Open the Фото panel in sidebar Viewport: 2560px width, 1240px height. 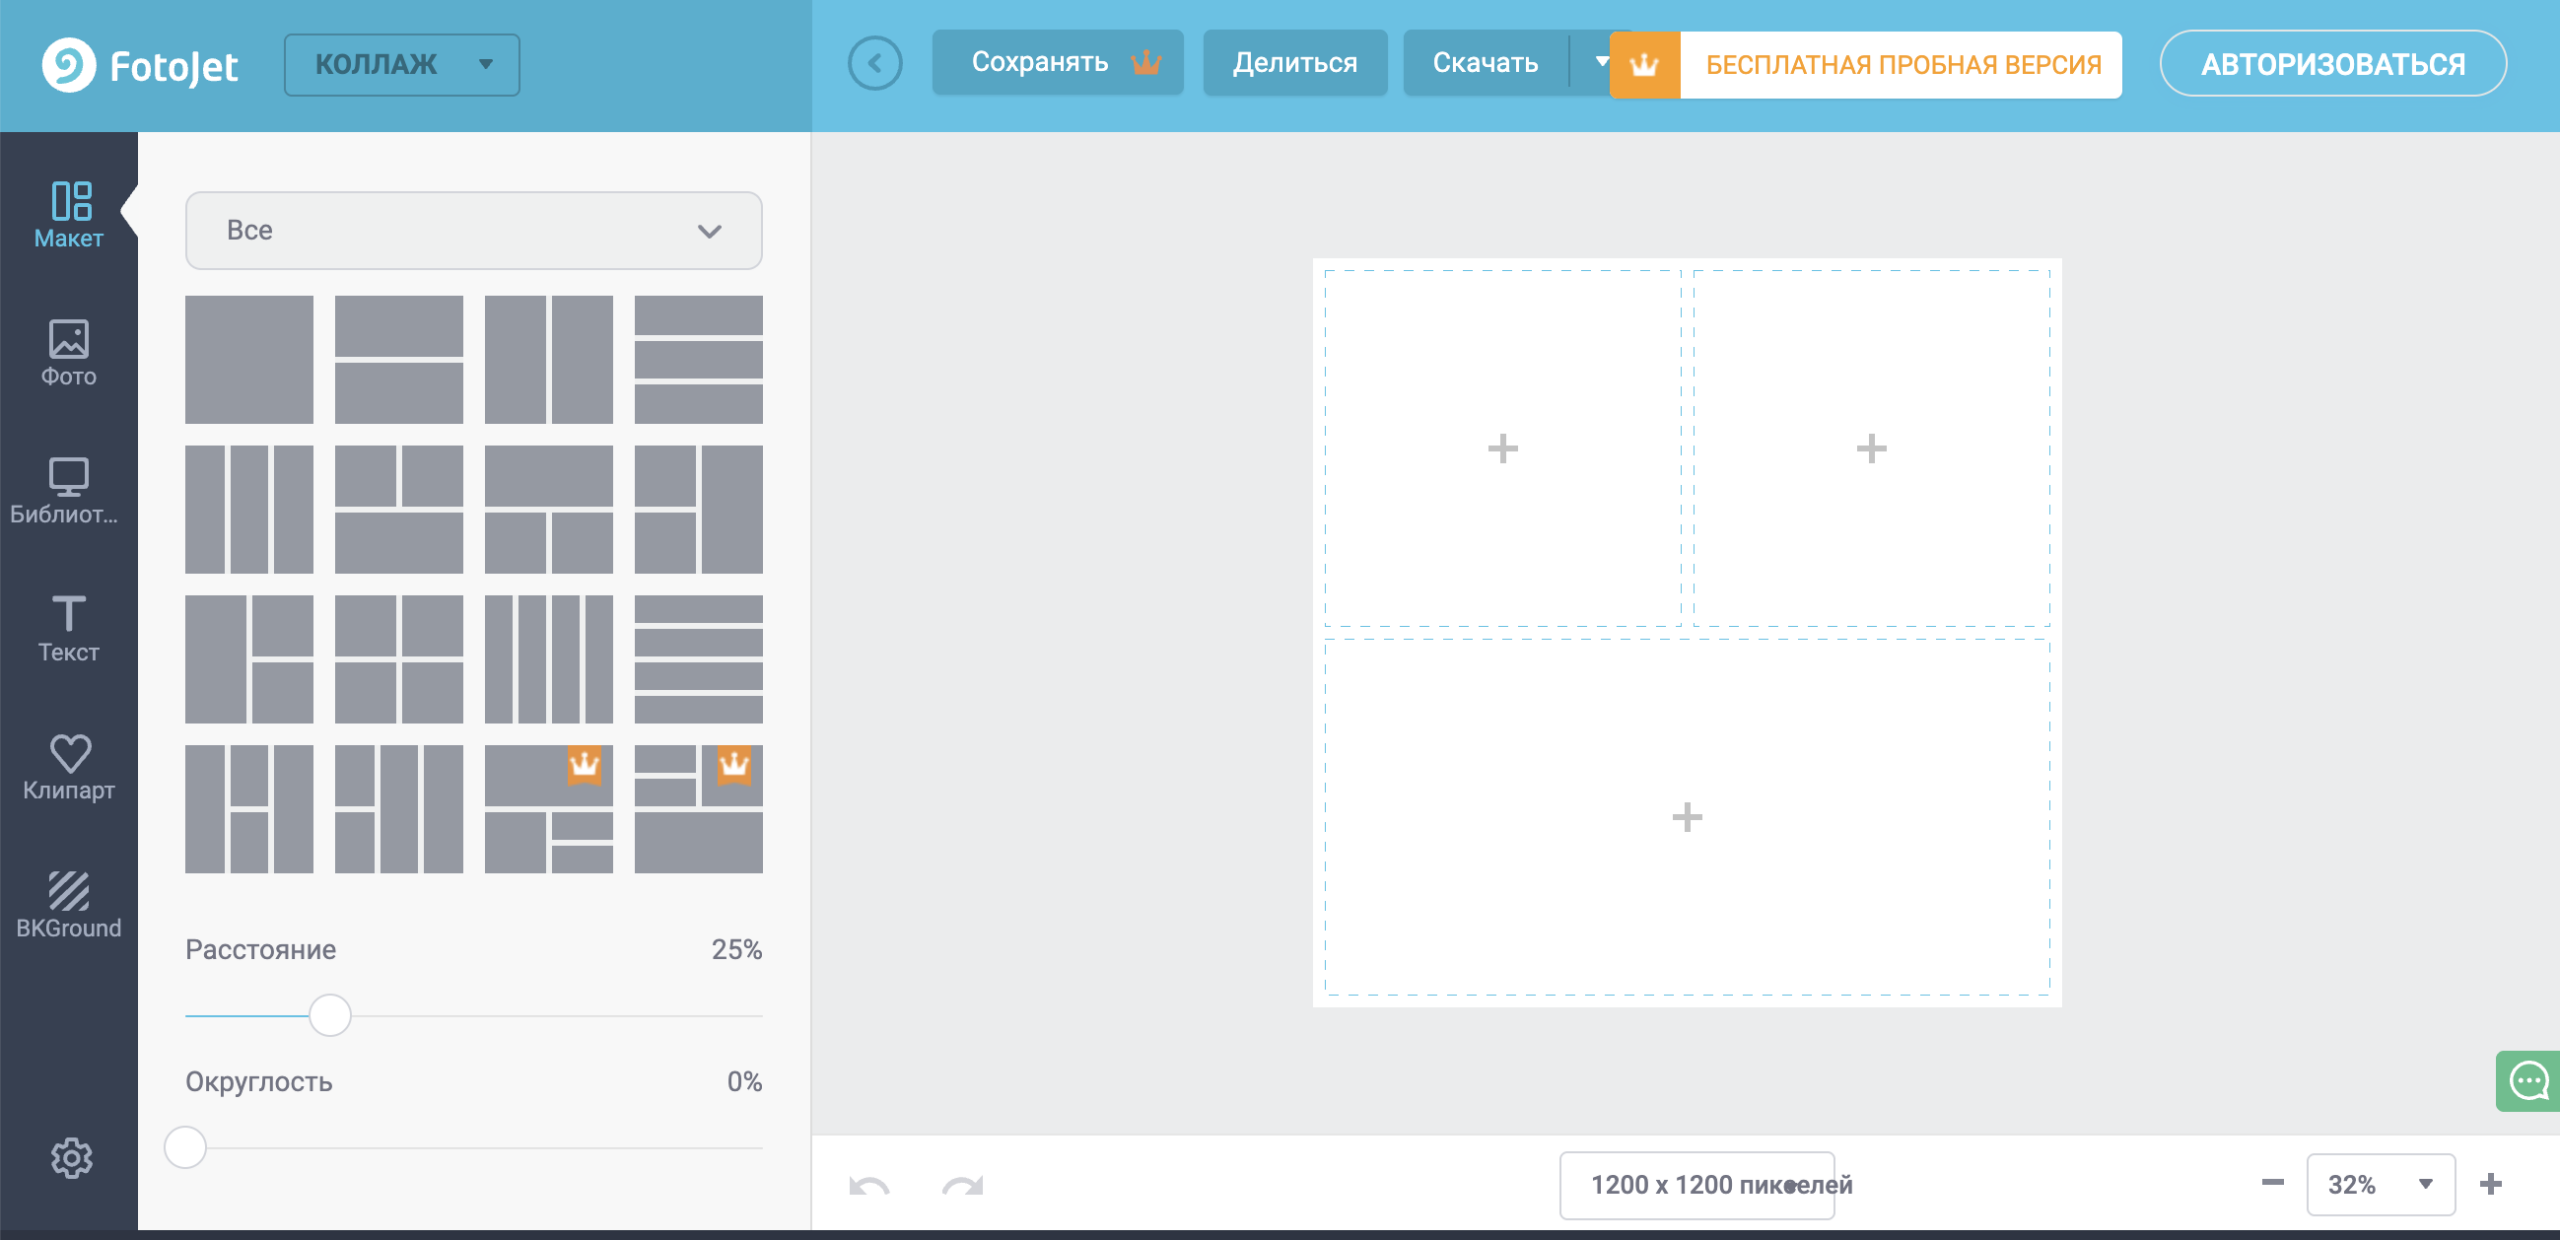68,352
